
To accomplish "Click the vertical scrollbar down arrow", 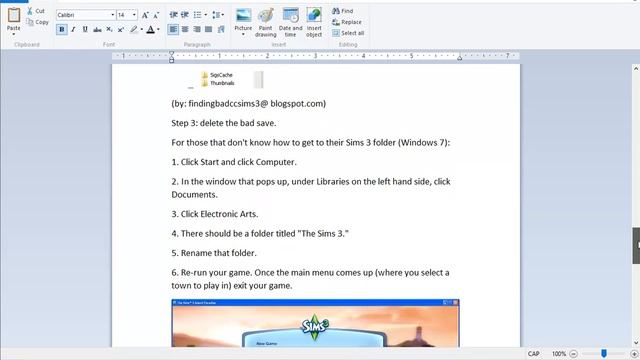I will [x=636, y=343].
